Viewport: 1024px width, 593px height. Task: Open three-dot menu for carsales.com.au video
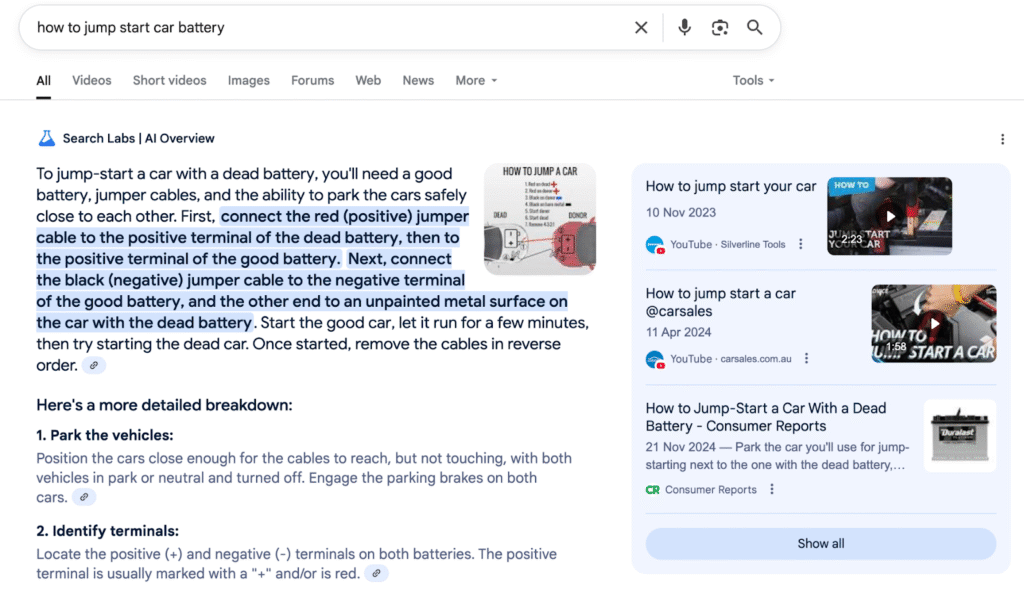806,359
